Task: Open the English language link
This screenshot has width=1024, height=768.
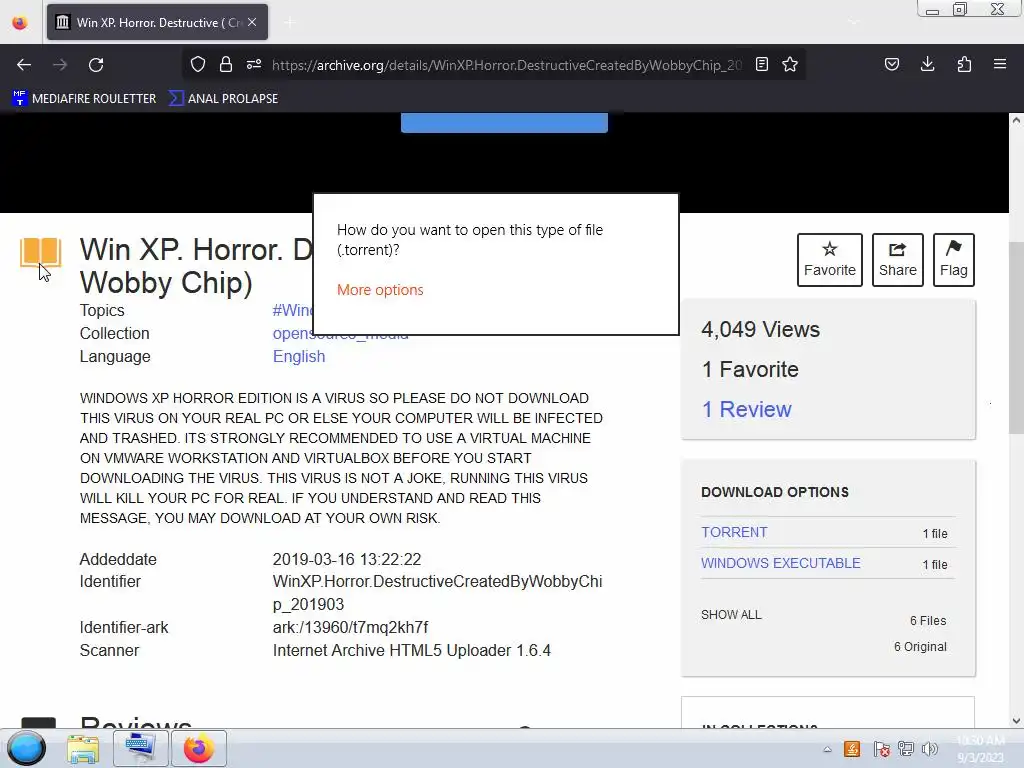Action: (298, 357)
